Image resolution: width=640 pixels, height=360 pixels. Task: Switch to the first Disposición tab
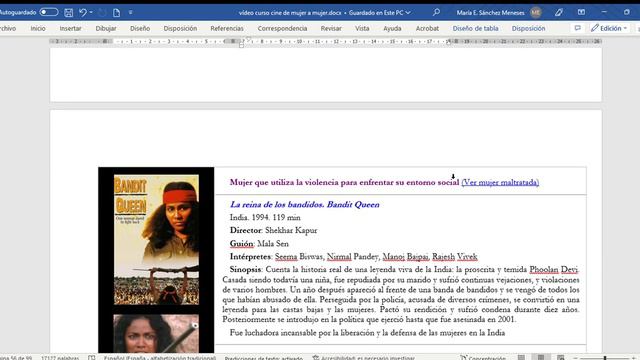pyautogui.click(x=180, y=28)
